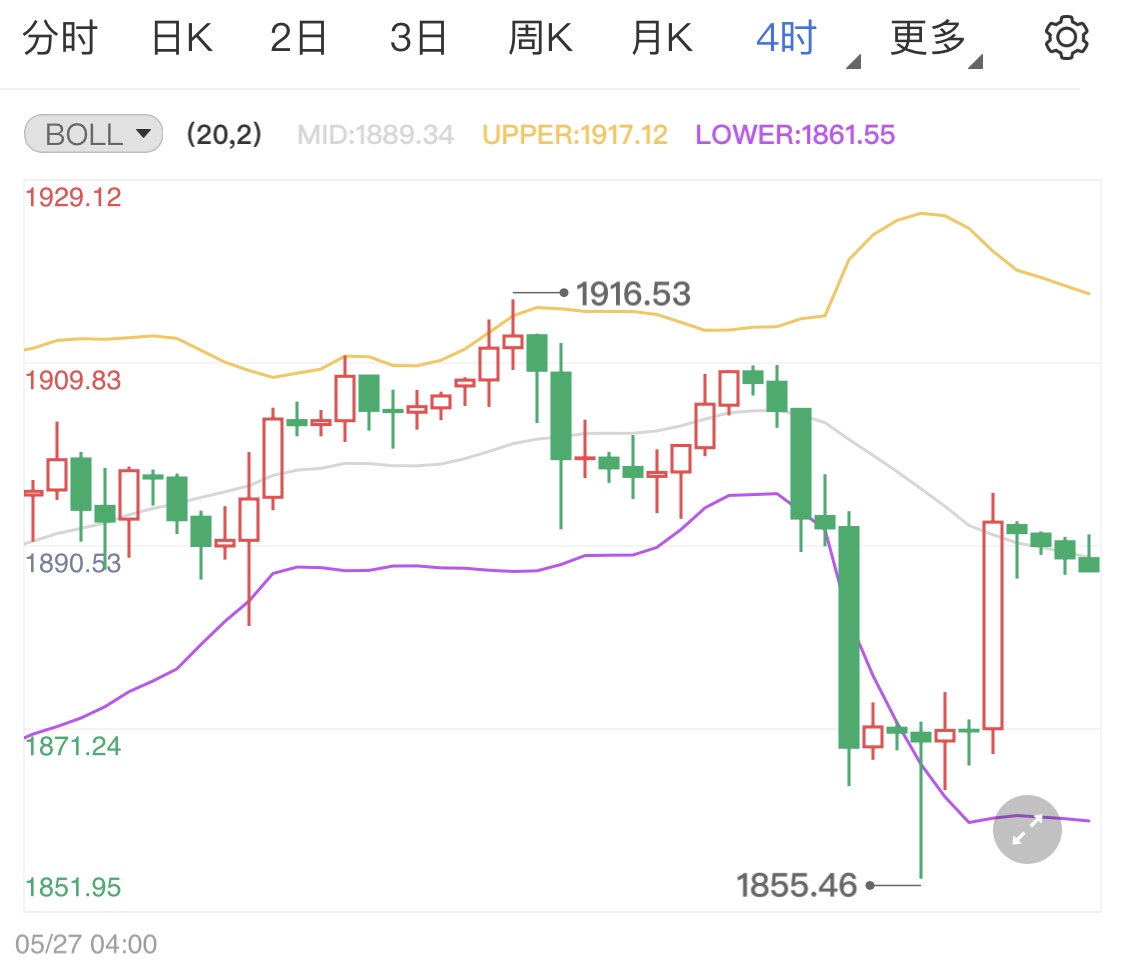Switch to 日K tab

point(182,38)
